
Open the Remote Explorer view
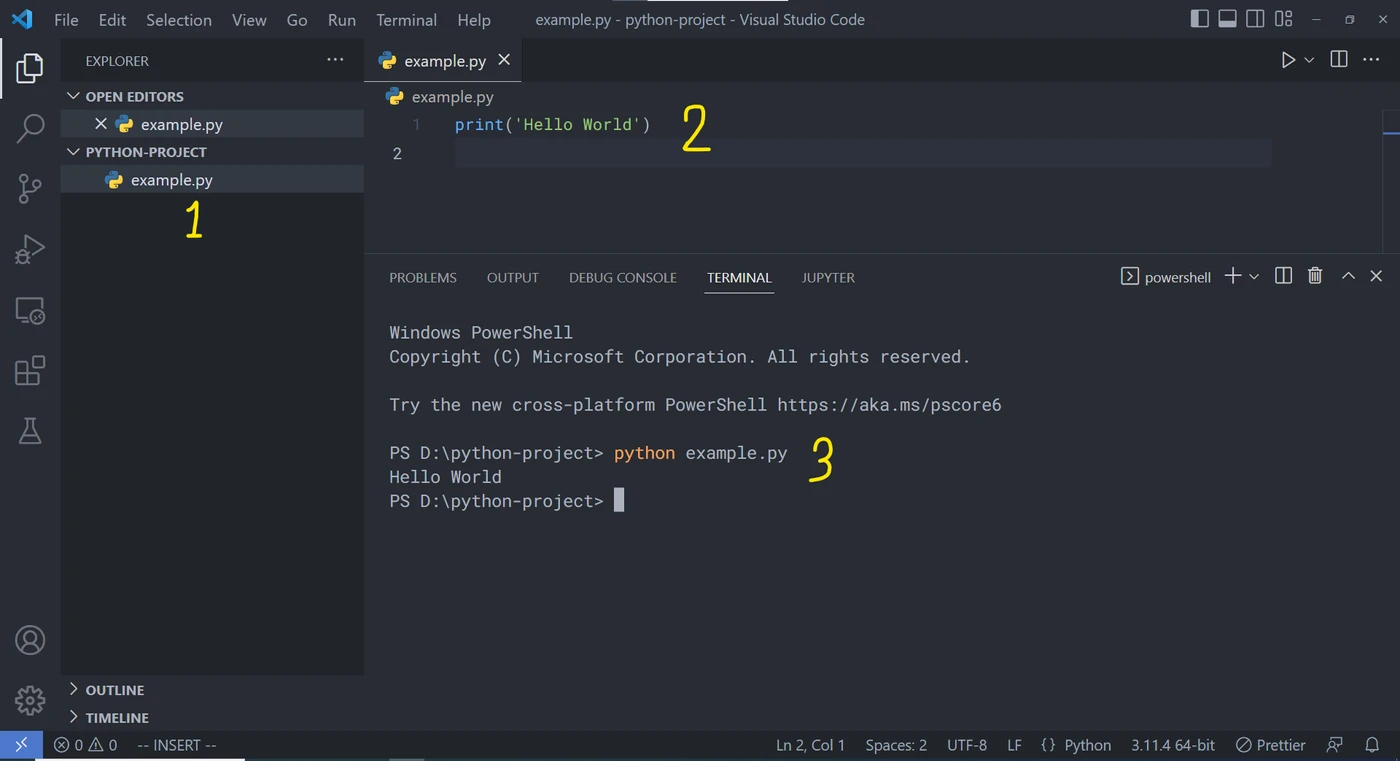coord(30,310)
